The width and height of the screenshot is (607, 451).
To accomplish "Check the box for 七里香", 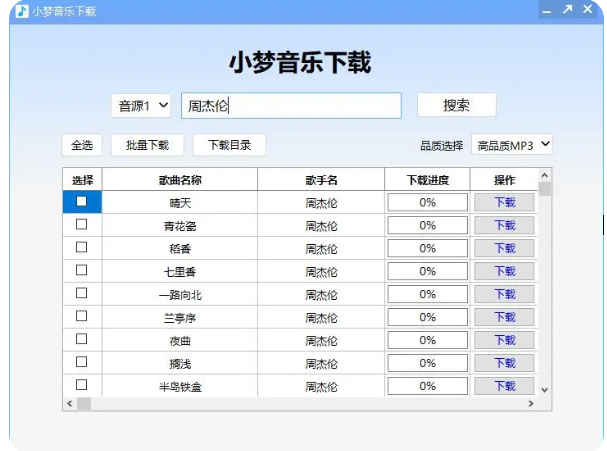I will 82,270.
